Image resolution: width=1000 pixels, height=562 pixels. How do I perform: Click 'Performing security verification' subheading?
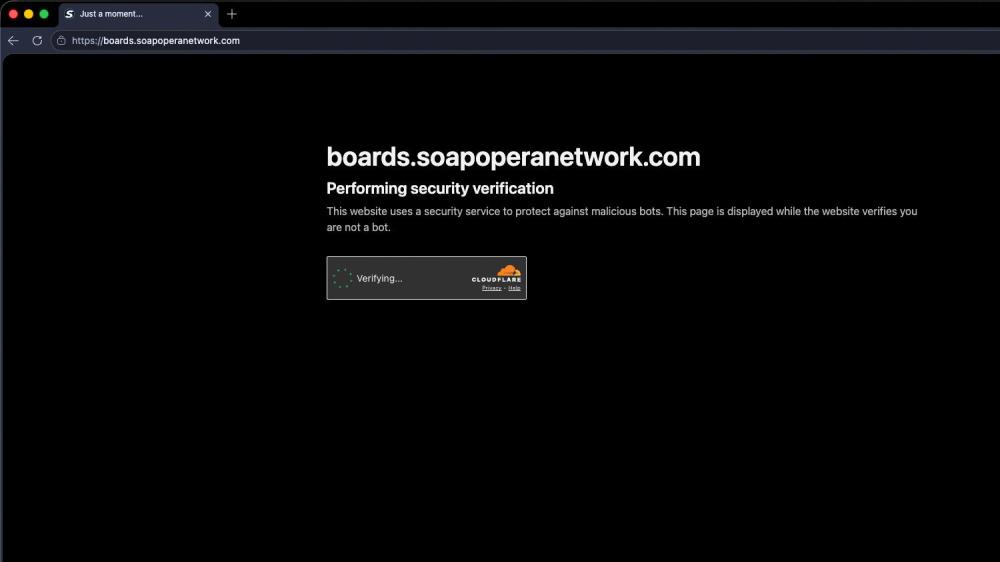pos(440,188)
